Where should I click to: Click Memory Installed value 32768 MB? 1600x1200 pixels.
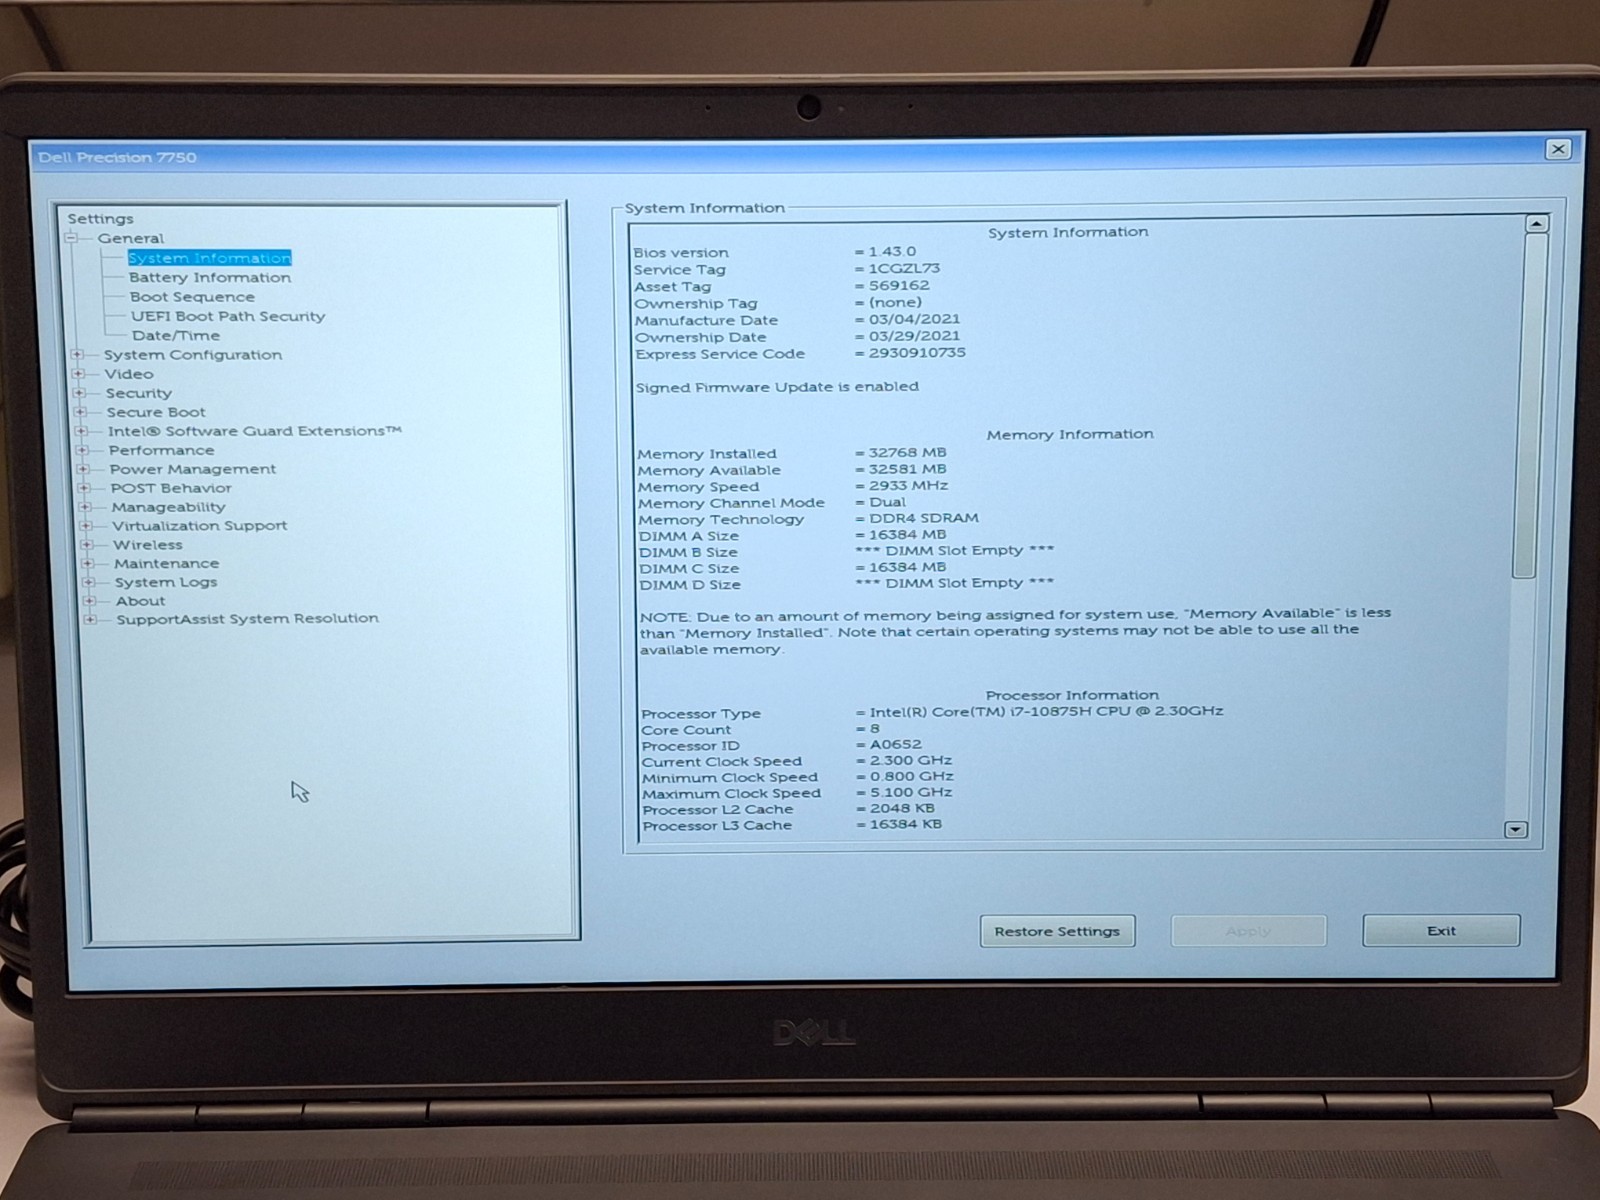(907, 453)
